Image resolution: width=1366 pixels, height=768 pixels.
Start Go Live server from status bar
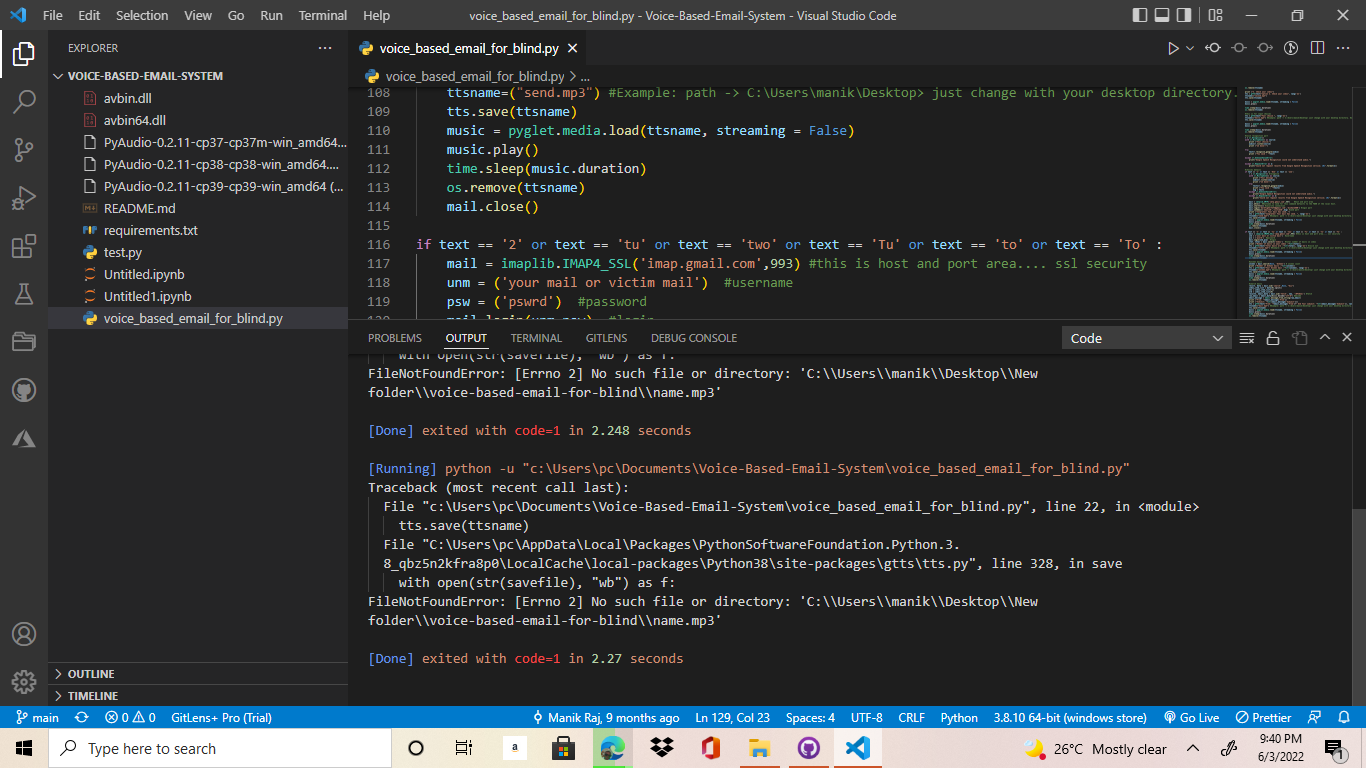1191,717
